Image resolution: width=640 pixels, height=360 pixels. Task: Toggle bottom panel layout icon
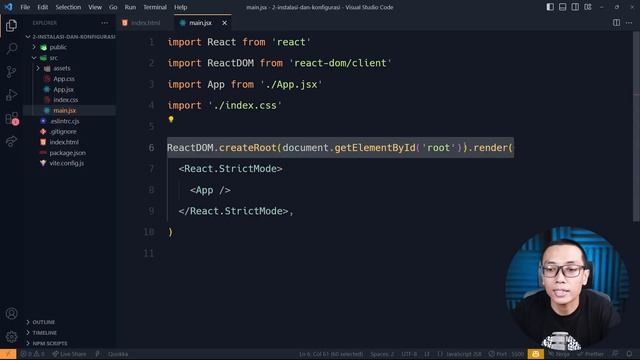pos(562,7)
